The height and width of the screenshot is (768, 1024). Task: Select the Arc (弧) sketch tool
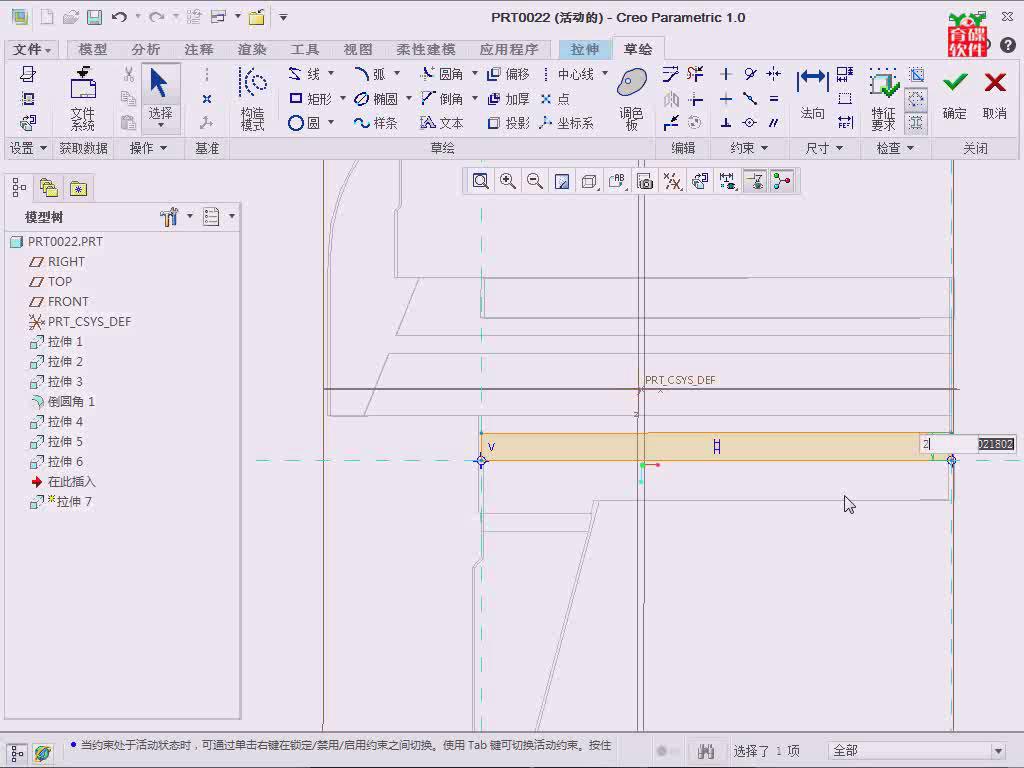(370, 74)
